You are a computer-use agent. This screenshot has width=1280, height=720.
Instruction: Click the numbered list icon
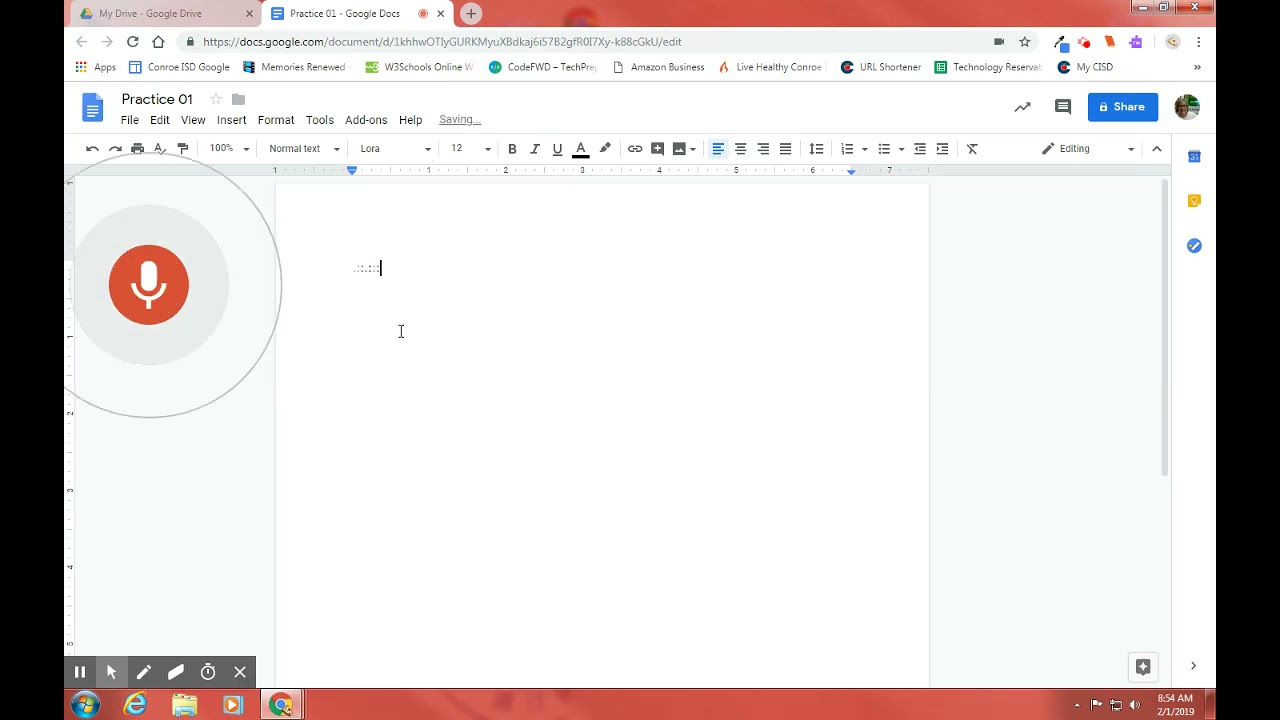click(x=847, y=149)
